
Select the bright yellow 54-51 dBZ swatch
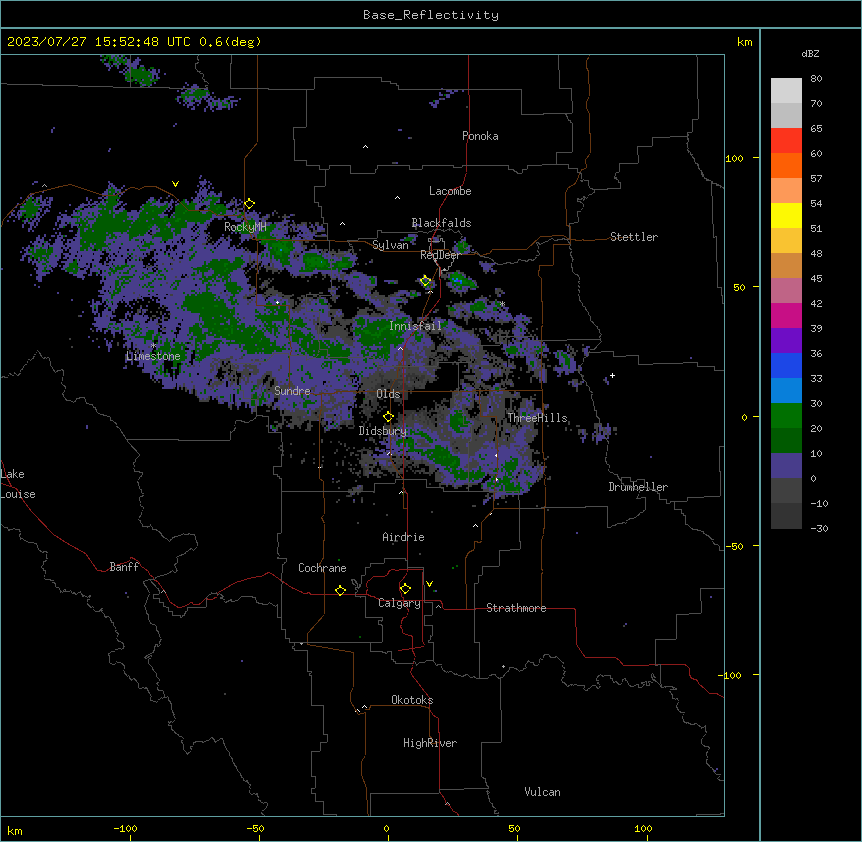coord(786,215)
